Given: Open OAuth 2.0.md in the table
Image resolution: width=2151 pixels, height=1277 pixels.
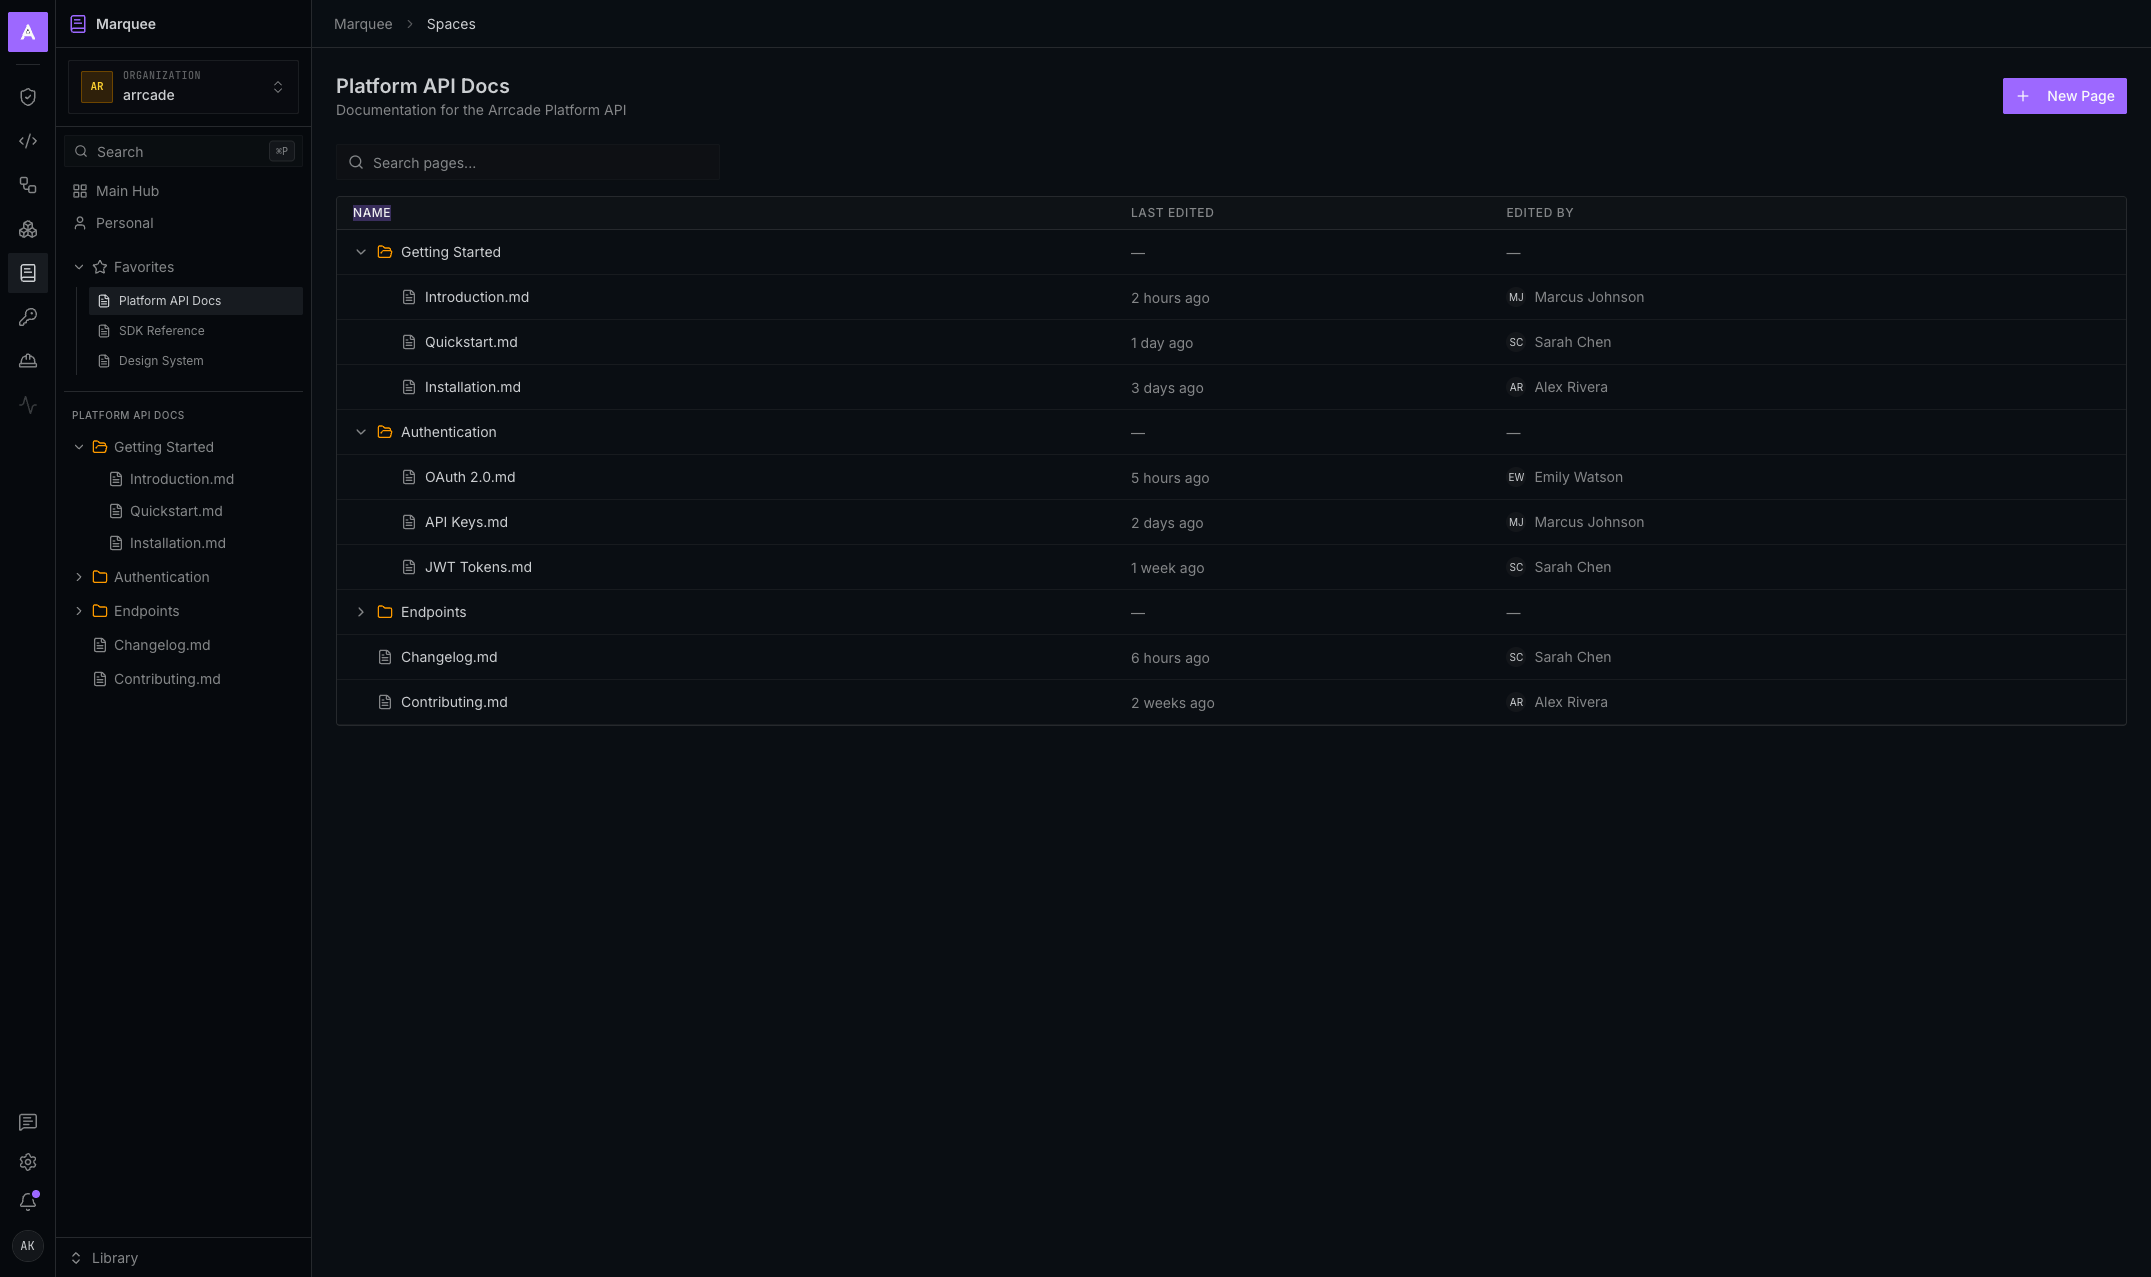Looking at the screenshot, I should 470,477.
